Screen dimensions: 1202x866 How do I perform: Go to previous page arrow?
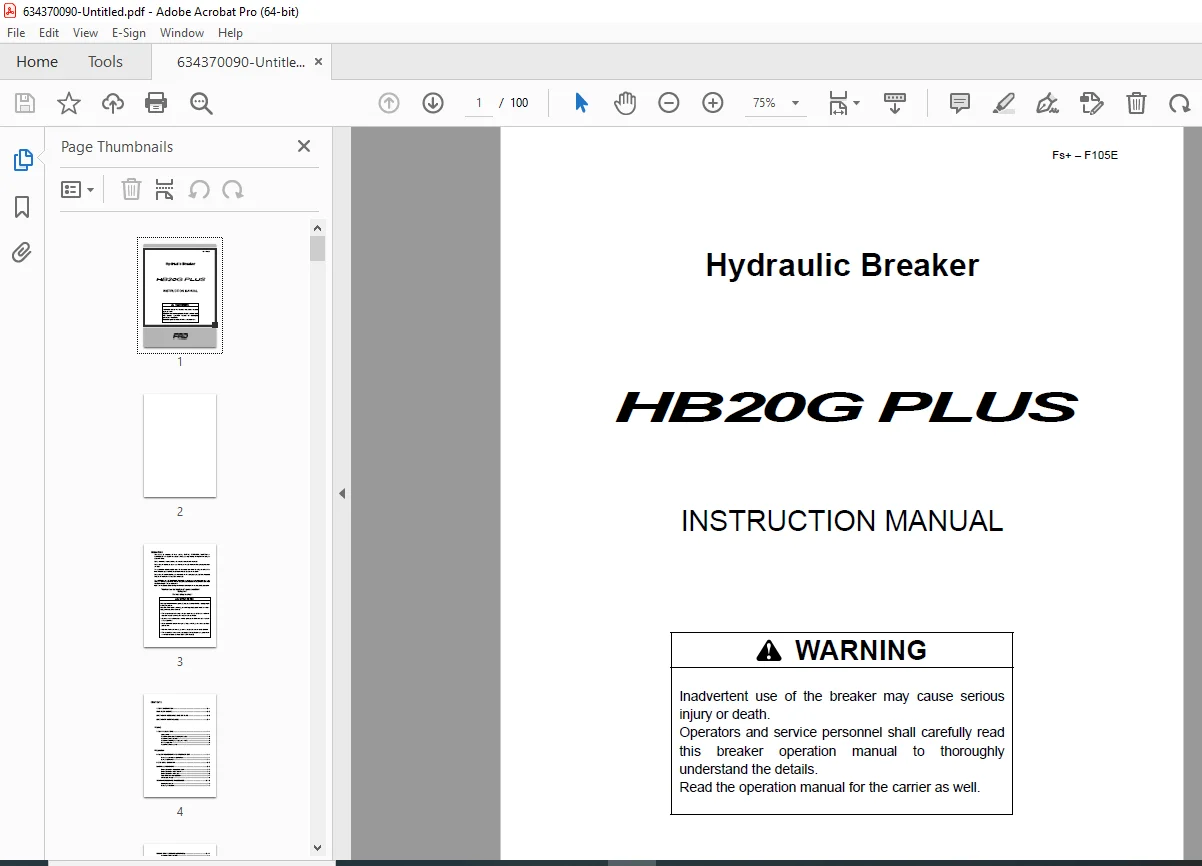click(389, 103)
